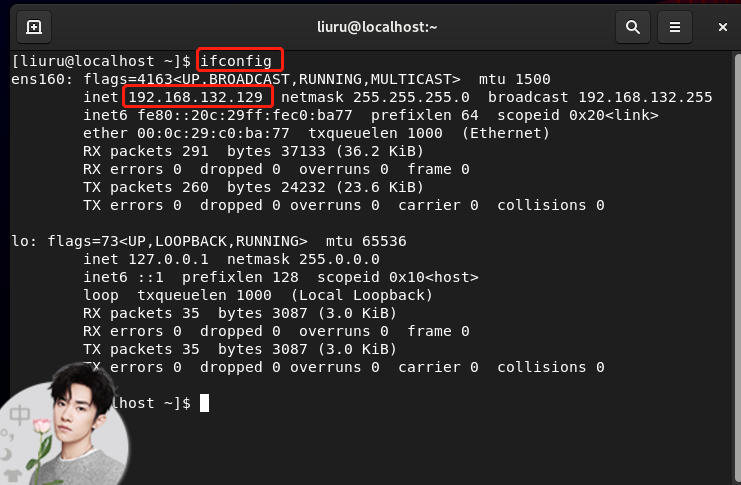Click the terminal's vertical scrollbar
Screen dimensions: 741x485
[x=737, y=267]
